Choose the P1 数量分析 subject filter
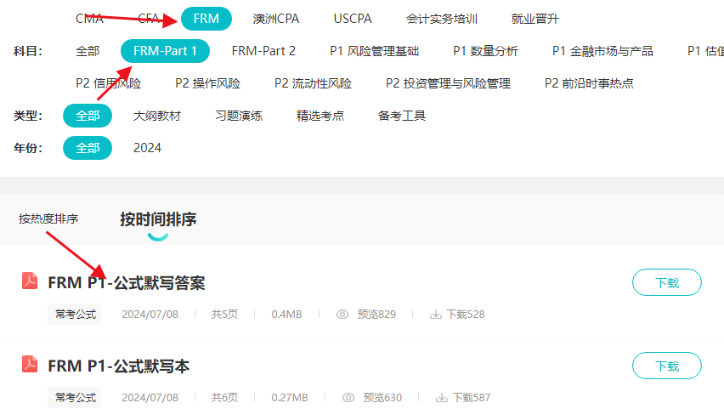 [486, 50]
